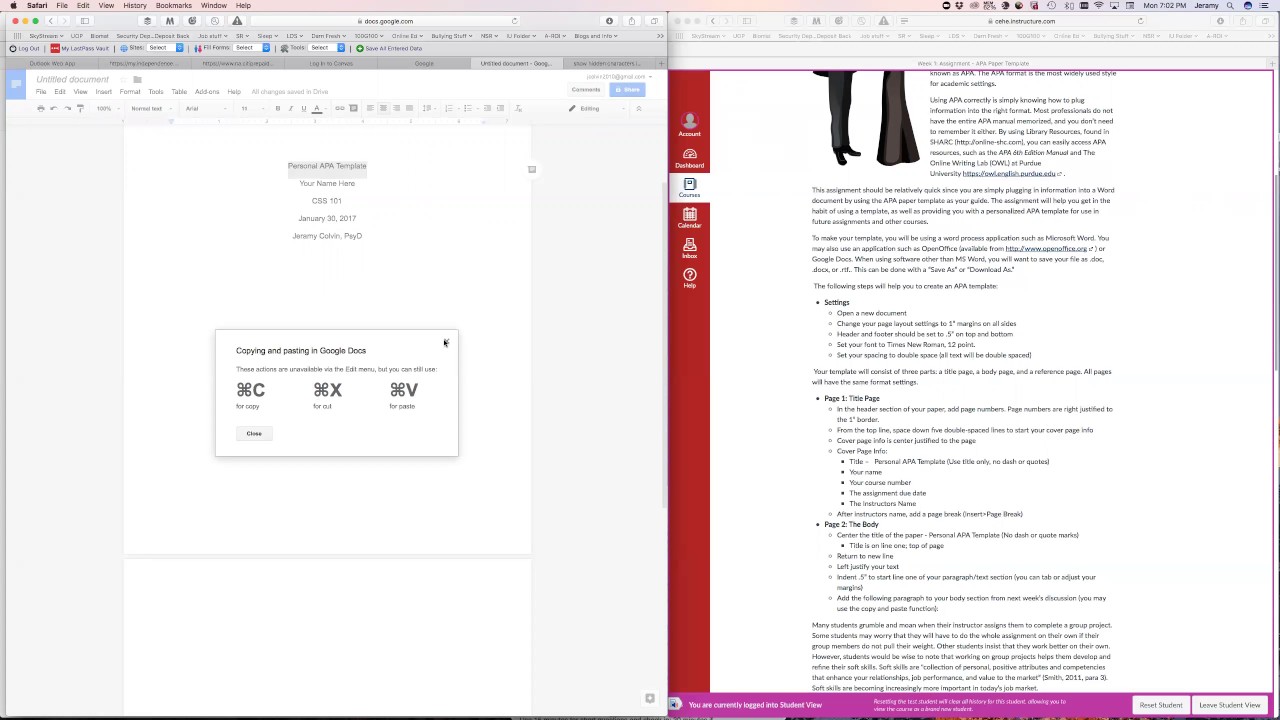The image size is (1280, 720).
Task: Click the Insert link icon in Docs toolbar
Action: click(340, 108)
